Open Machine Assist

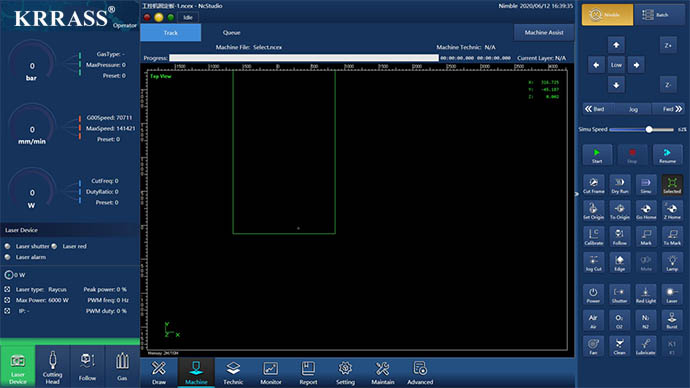pos(544,33)
